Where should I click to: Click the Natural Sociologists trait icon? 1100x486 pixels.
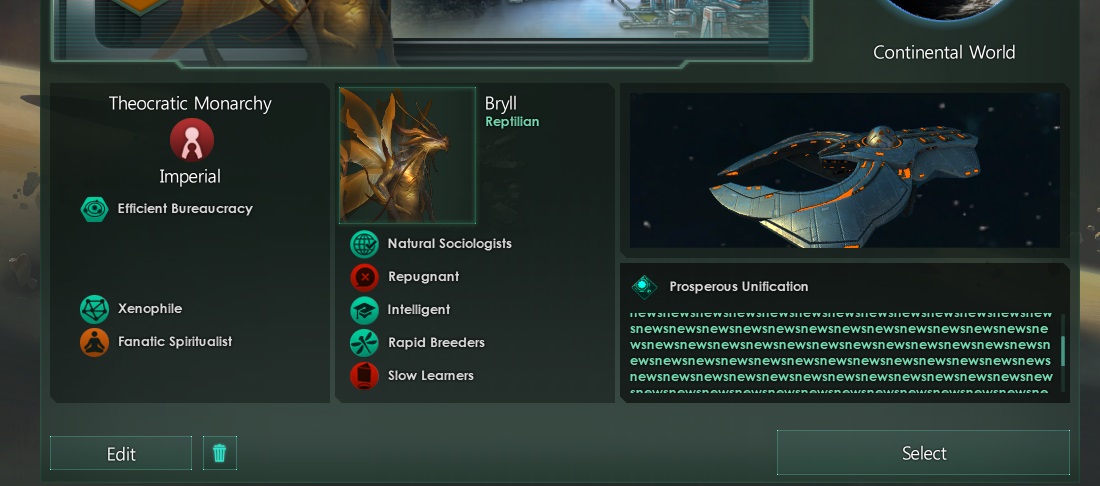click(364, 244)
